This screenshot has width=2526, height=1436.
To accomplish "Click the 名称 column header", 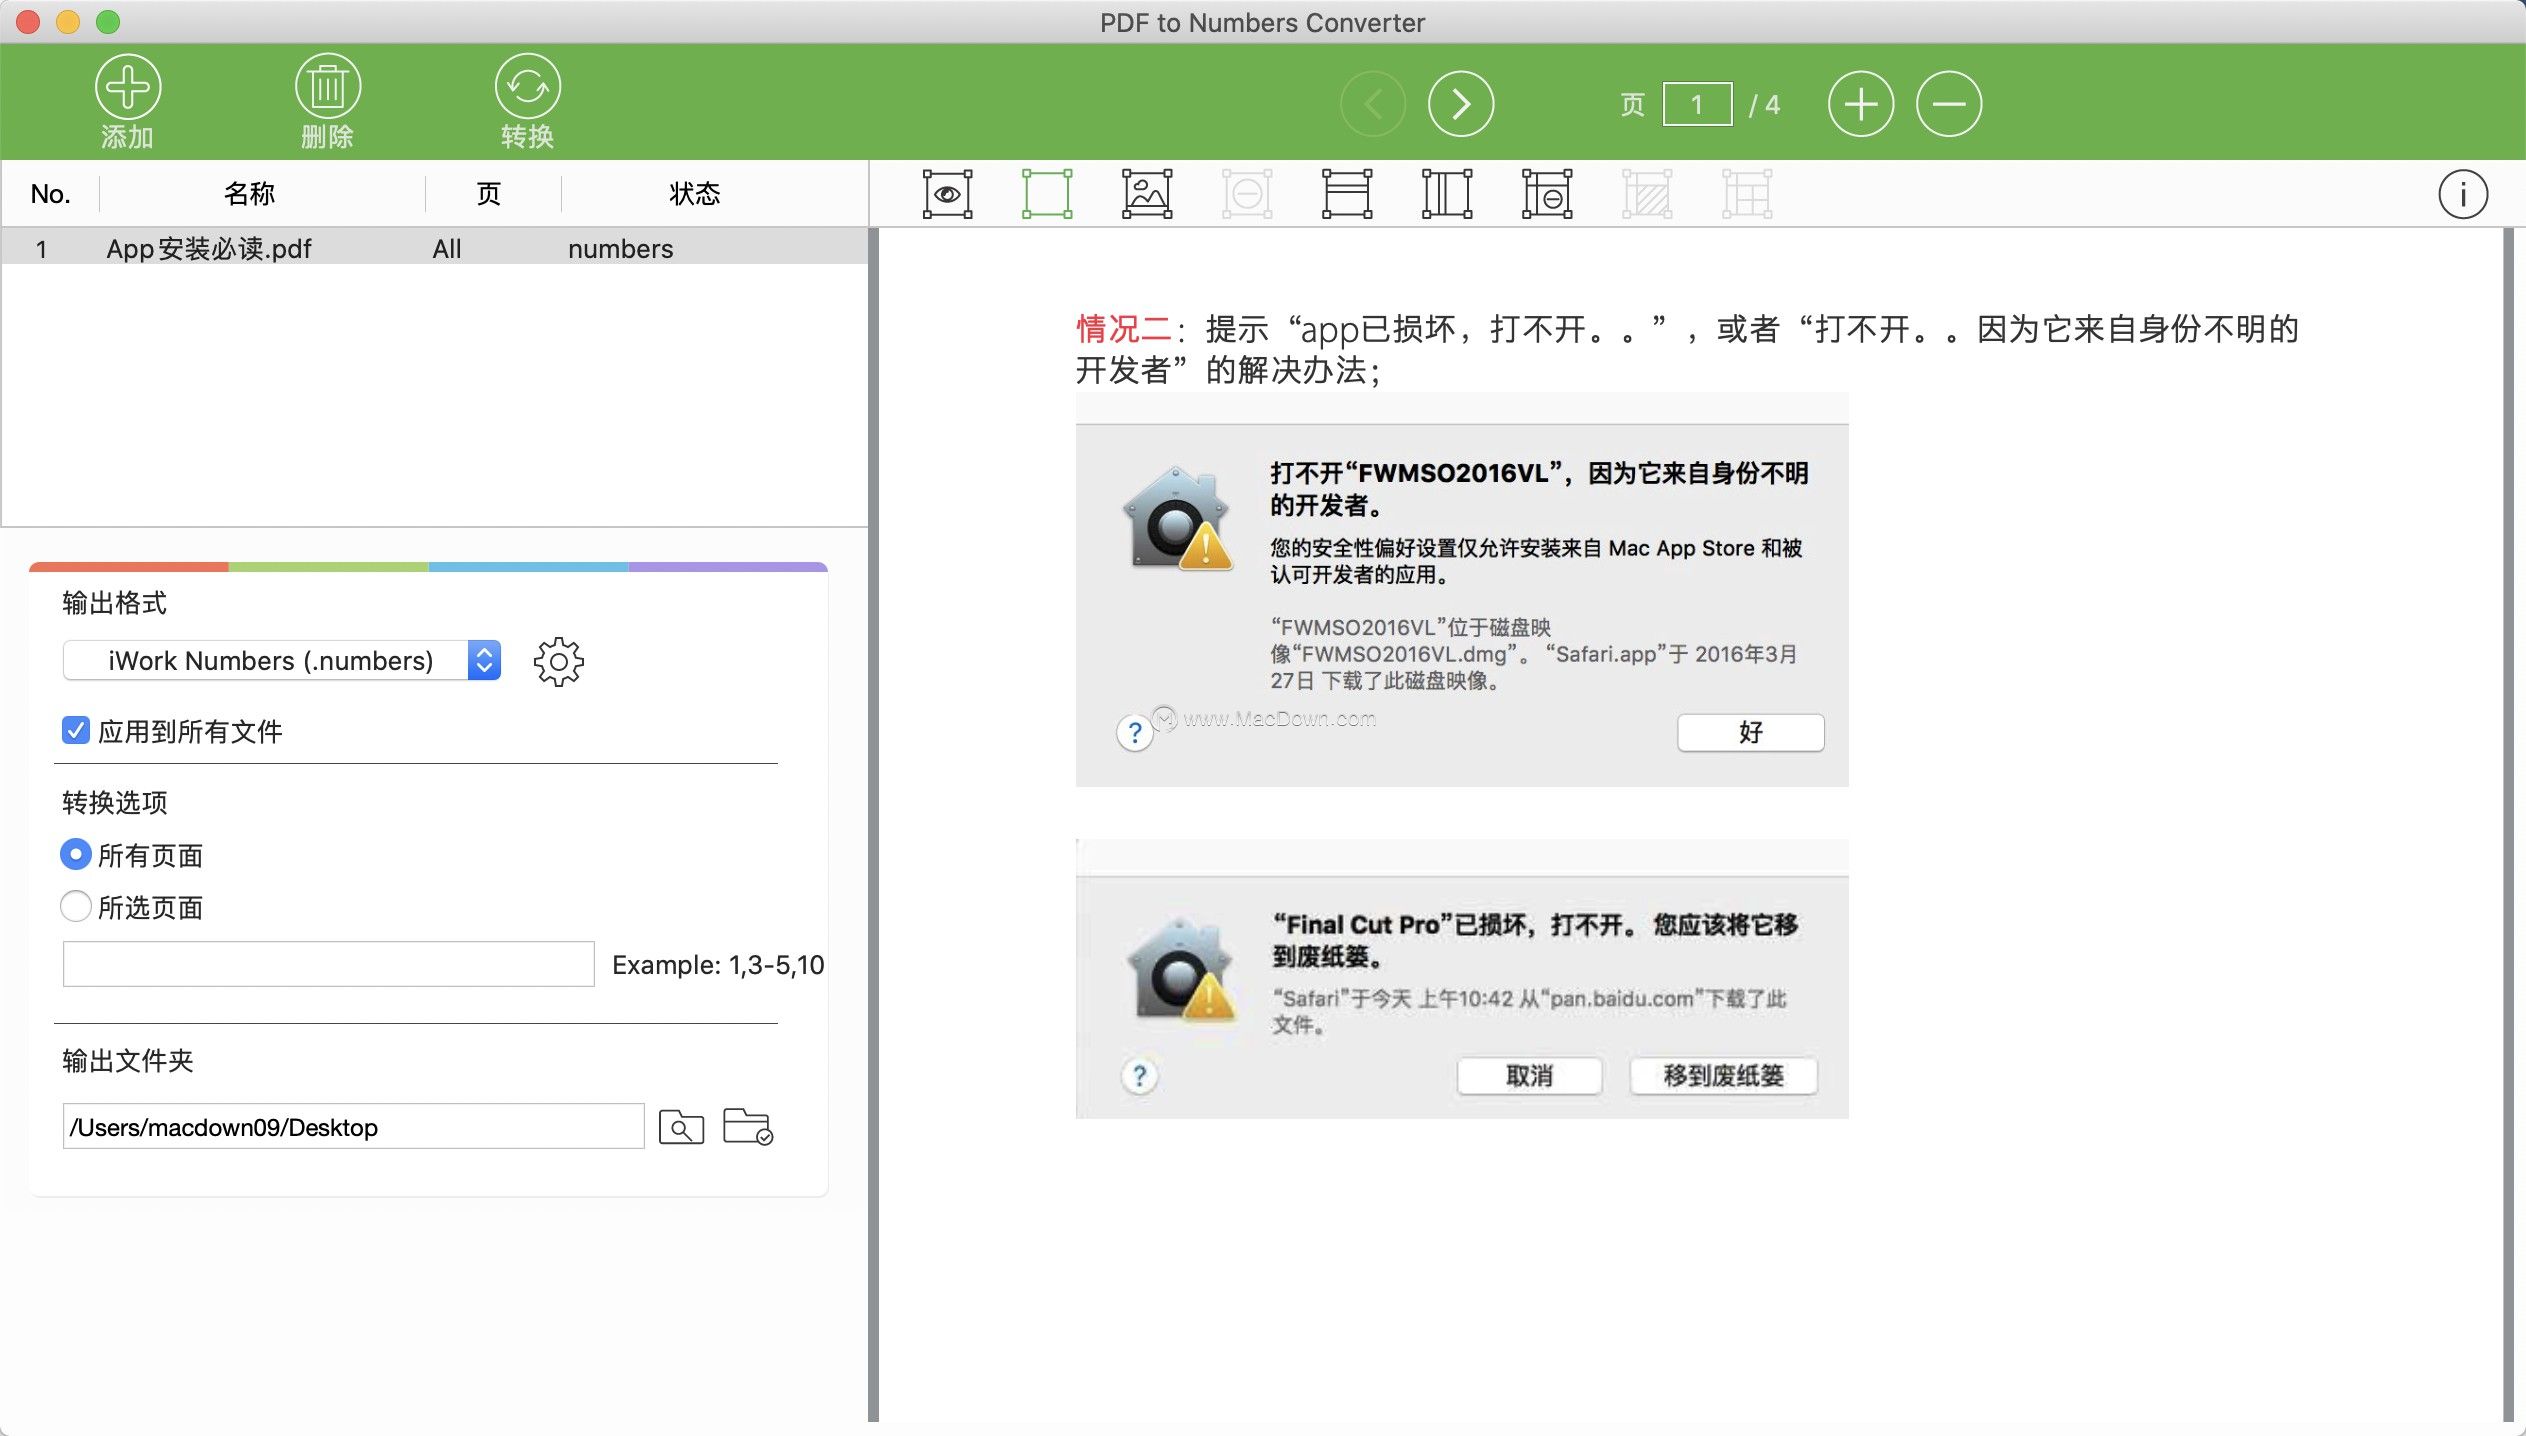I will [x=249, y=193].
